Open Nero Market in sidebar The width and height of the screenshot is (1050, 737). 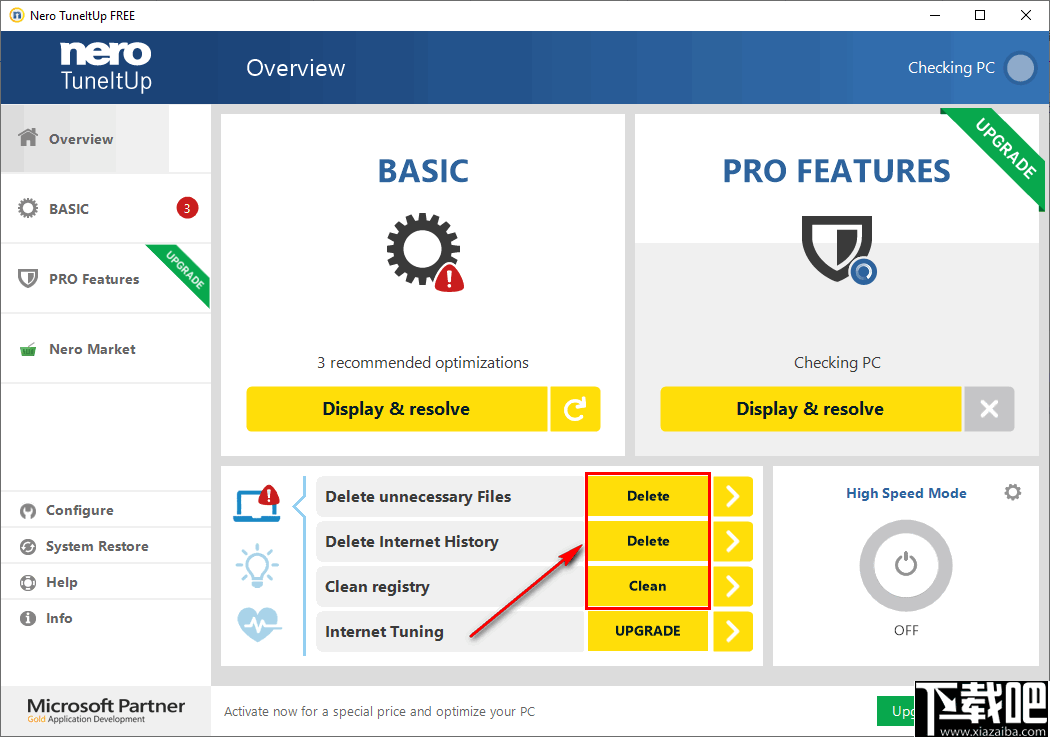coord(106,349)
